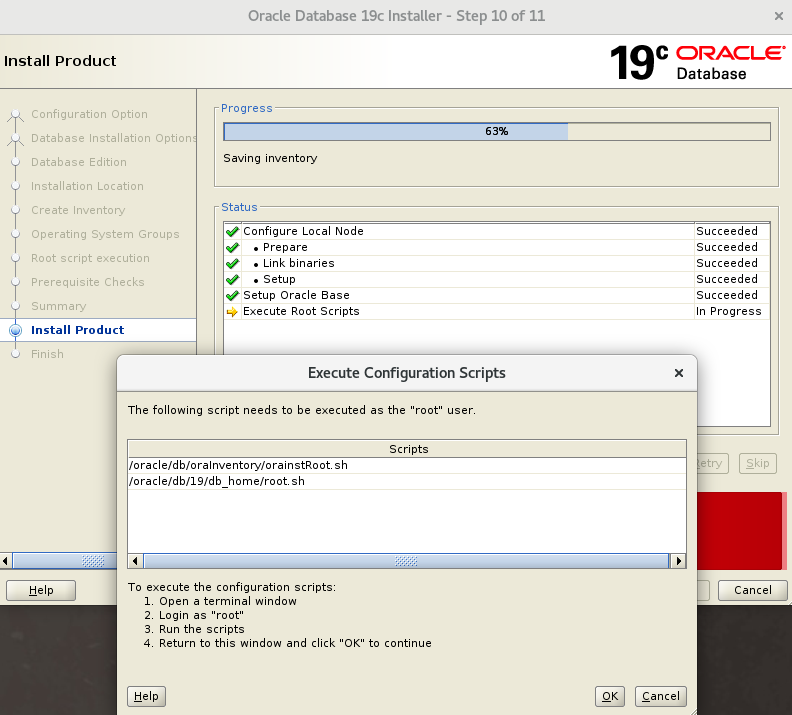
Task: Click the scripts list right scroll arrow
Action: [678, 561]
